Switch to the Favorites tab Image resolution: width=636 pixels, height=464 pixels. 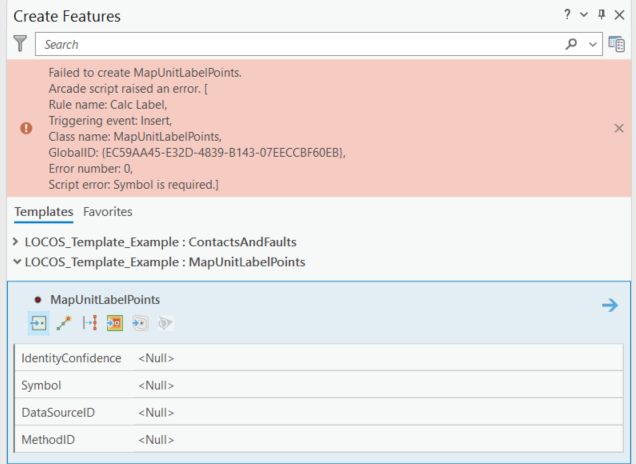tap(107, 212)
